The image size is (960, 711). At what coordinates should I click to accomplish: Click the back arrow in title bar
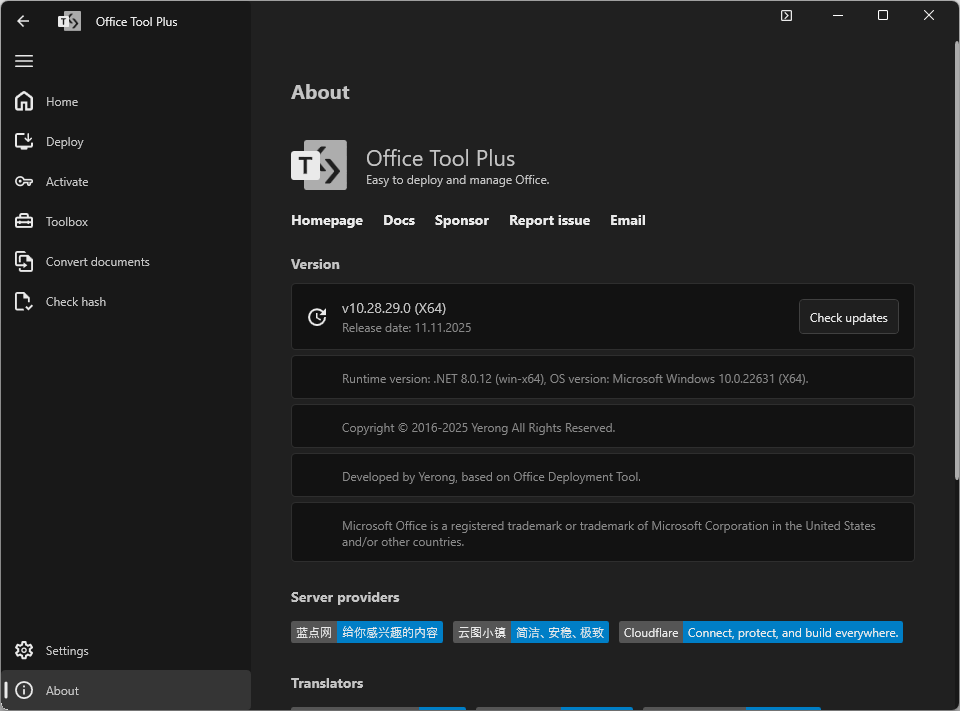click(23, 21)
